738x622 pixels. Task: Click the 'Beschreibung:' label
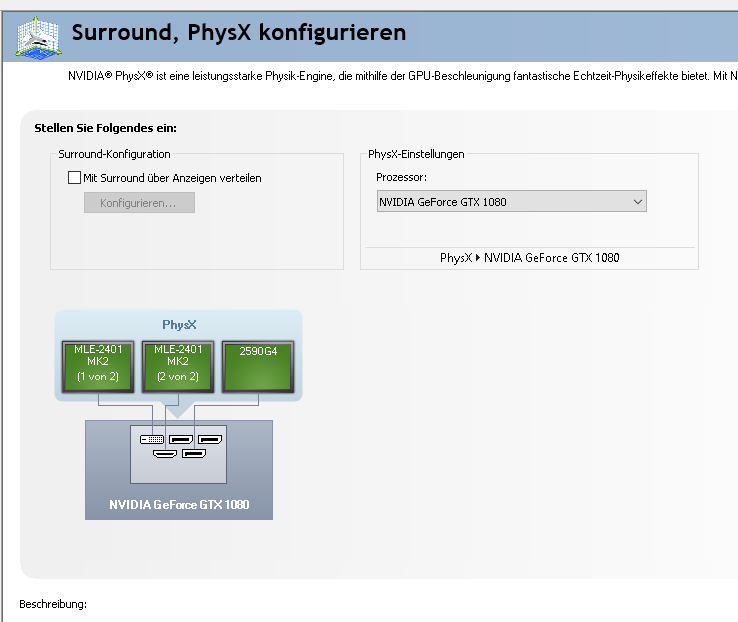(53, 604)
